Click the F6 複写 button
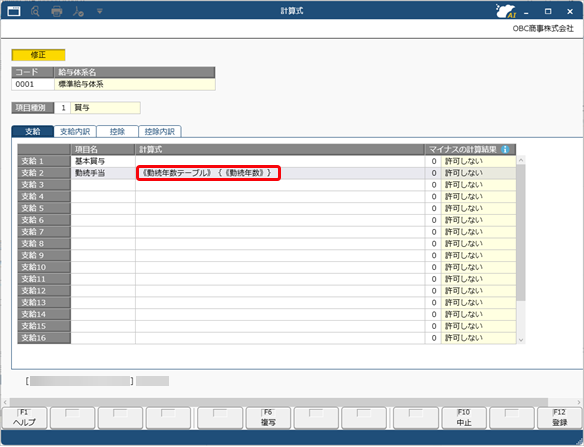 coord(268,418)
